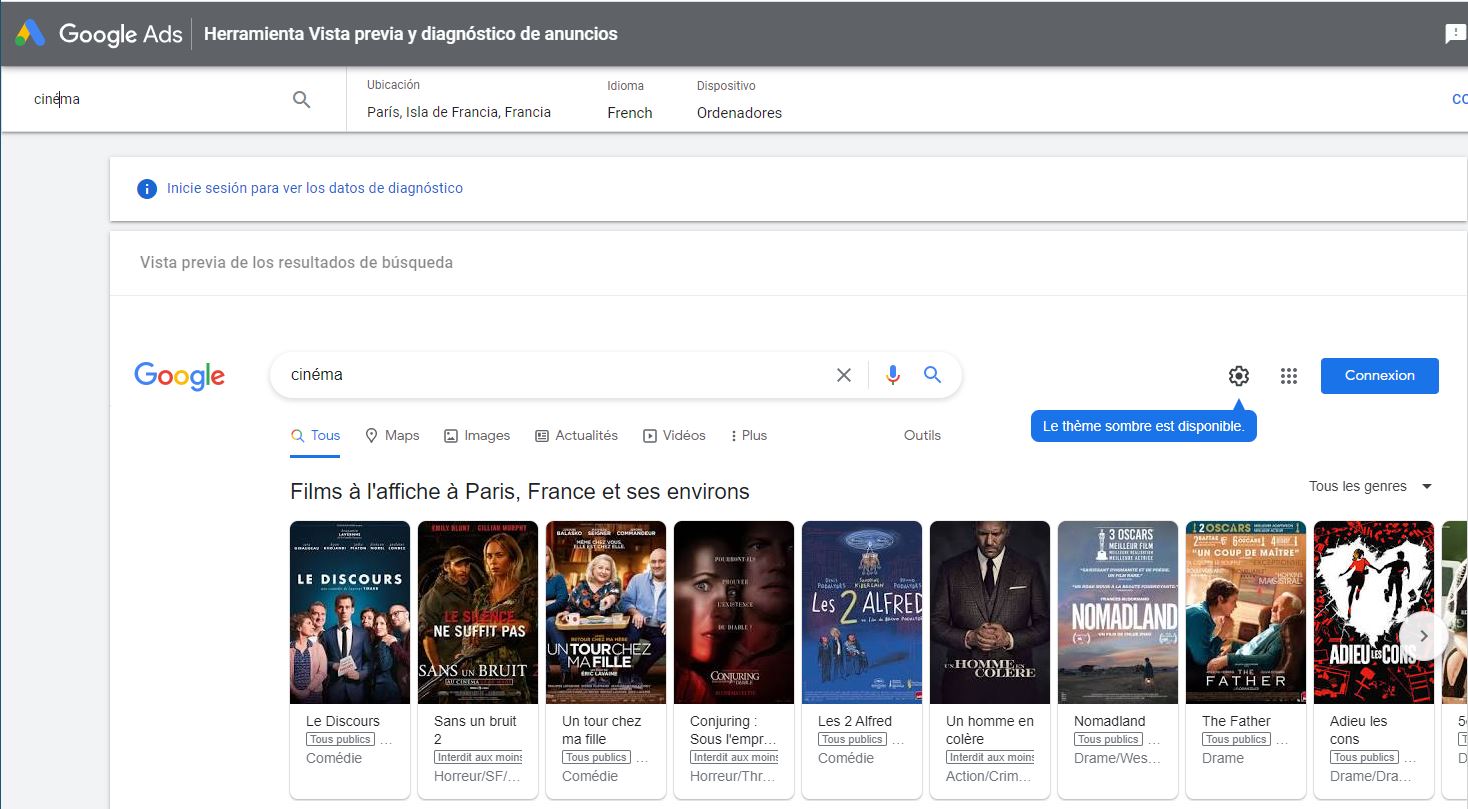Image resolution: width=1468 pixels, height=809 pixels.
Task: Click the microphone voice search icon
Action: [x=893, y=375]
